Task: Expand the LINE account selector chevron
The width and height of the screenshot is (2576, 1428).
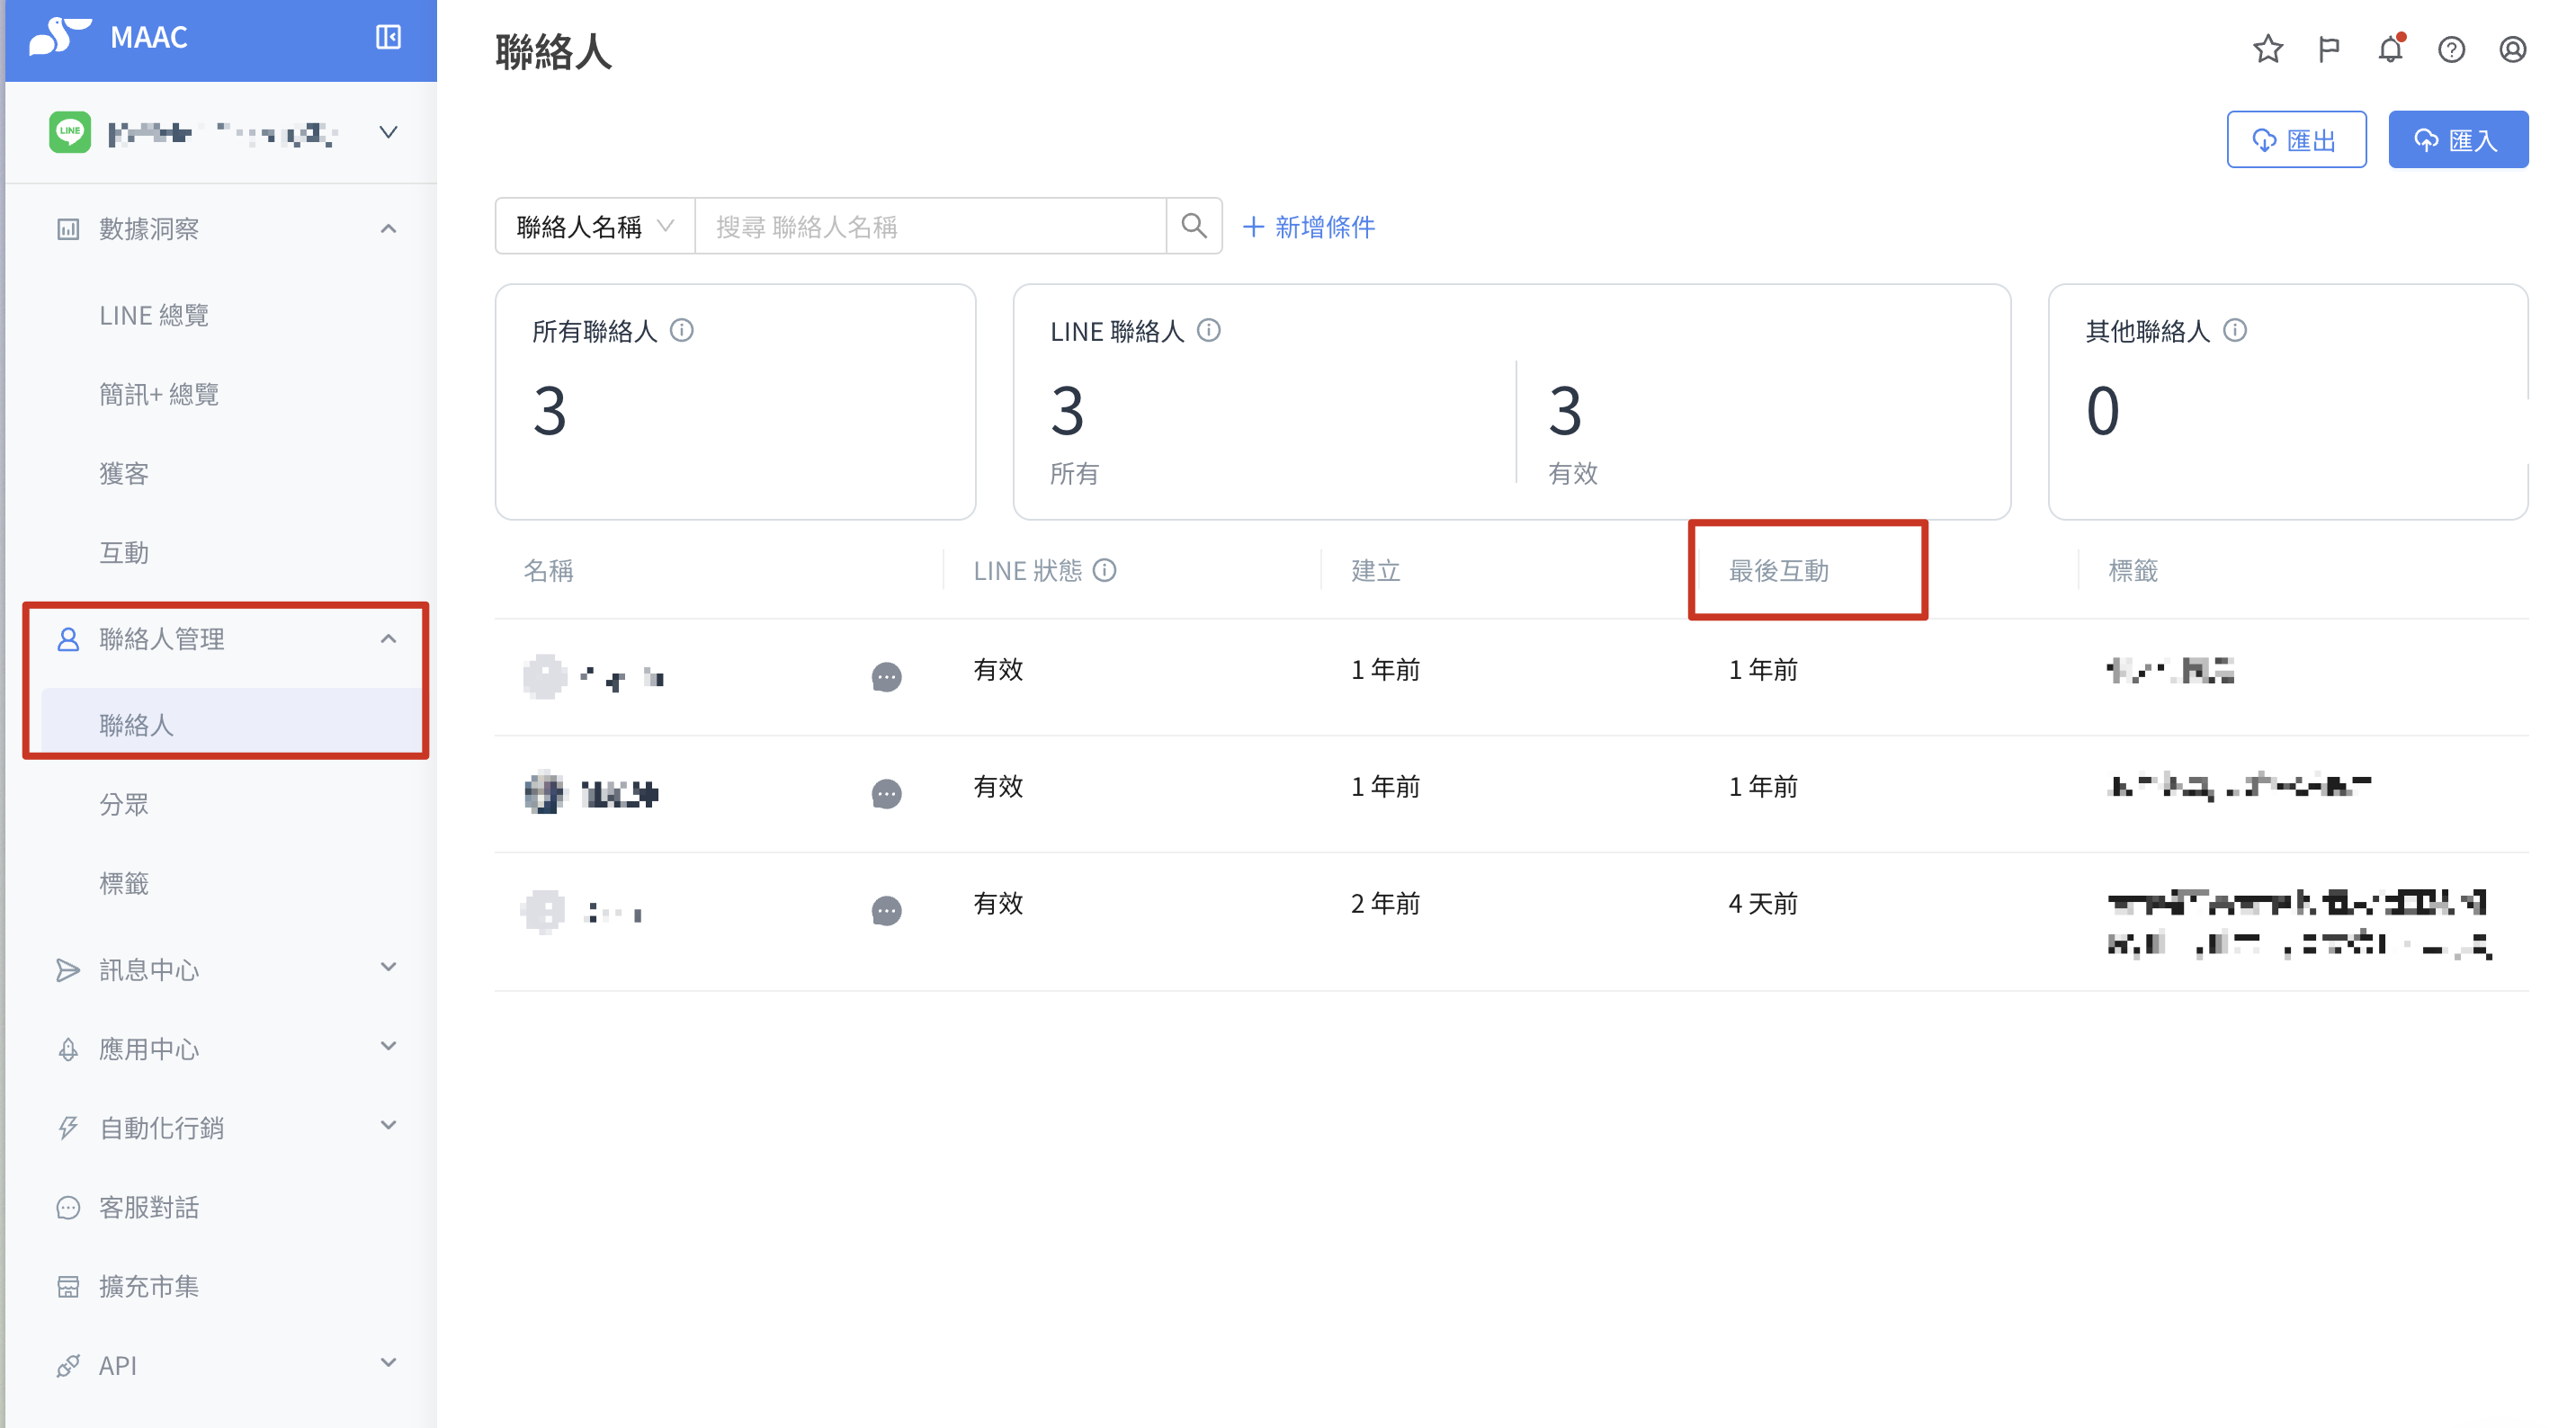Action: (x=388, y=132)
